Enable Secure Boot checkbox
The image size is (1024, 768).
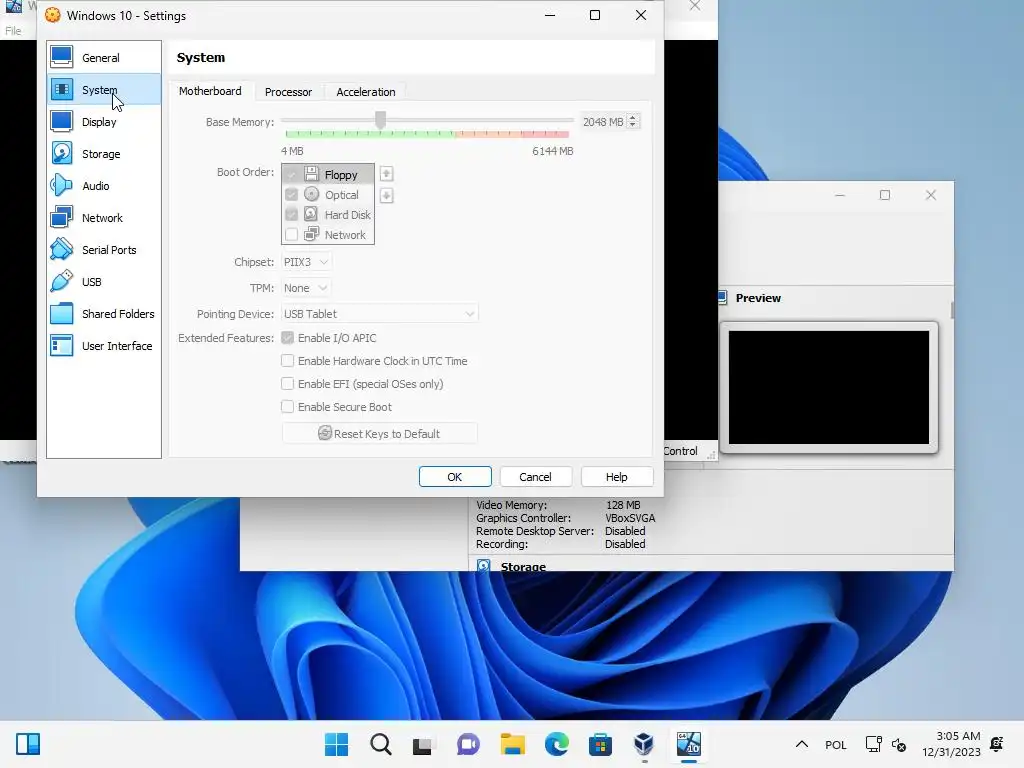point(287,406)
